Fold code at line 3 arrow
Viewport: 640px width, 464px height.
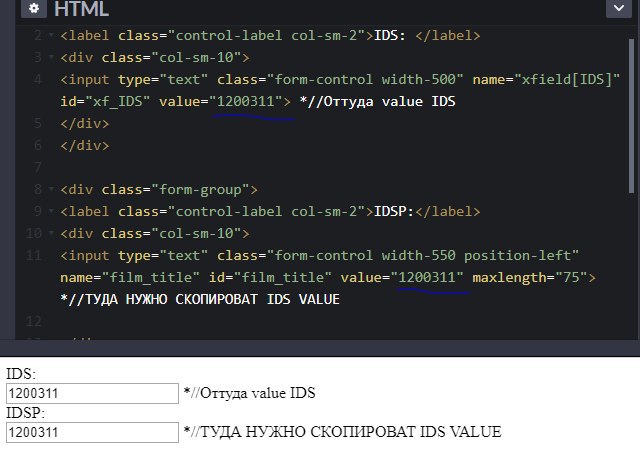pos(51,57)
